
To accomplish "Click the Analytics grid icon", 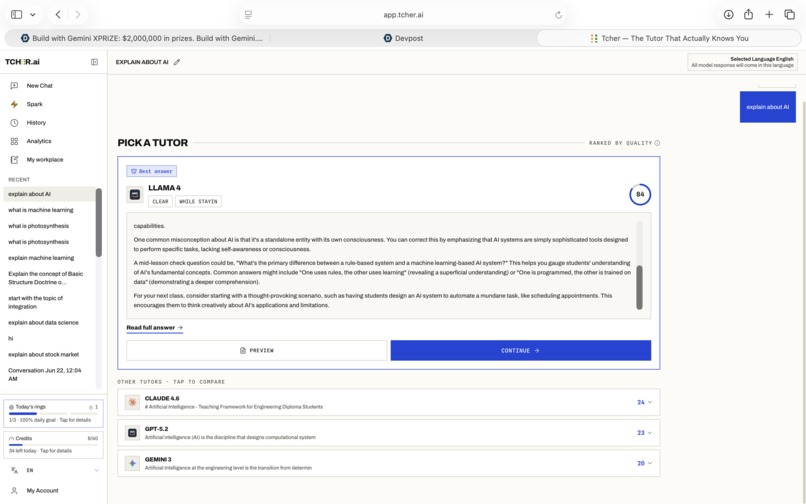I will click(x=14, y=141).
